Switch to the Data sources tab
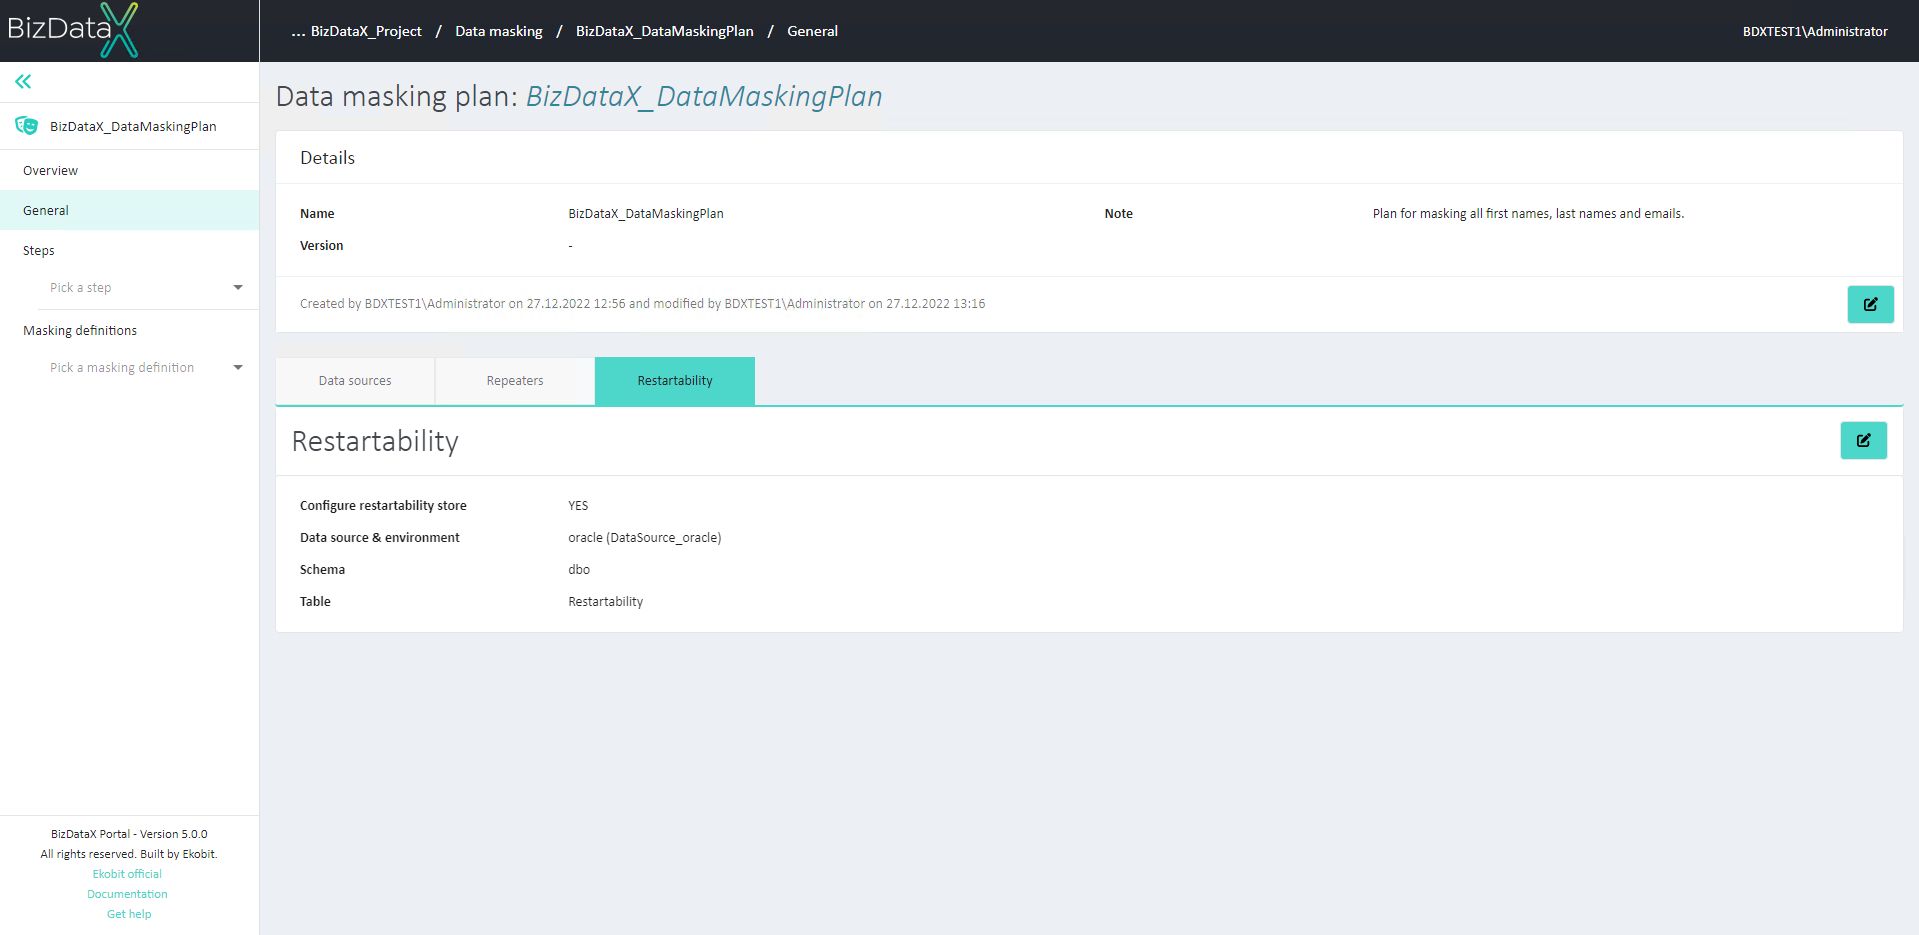 tap(355, 381)
